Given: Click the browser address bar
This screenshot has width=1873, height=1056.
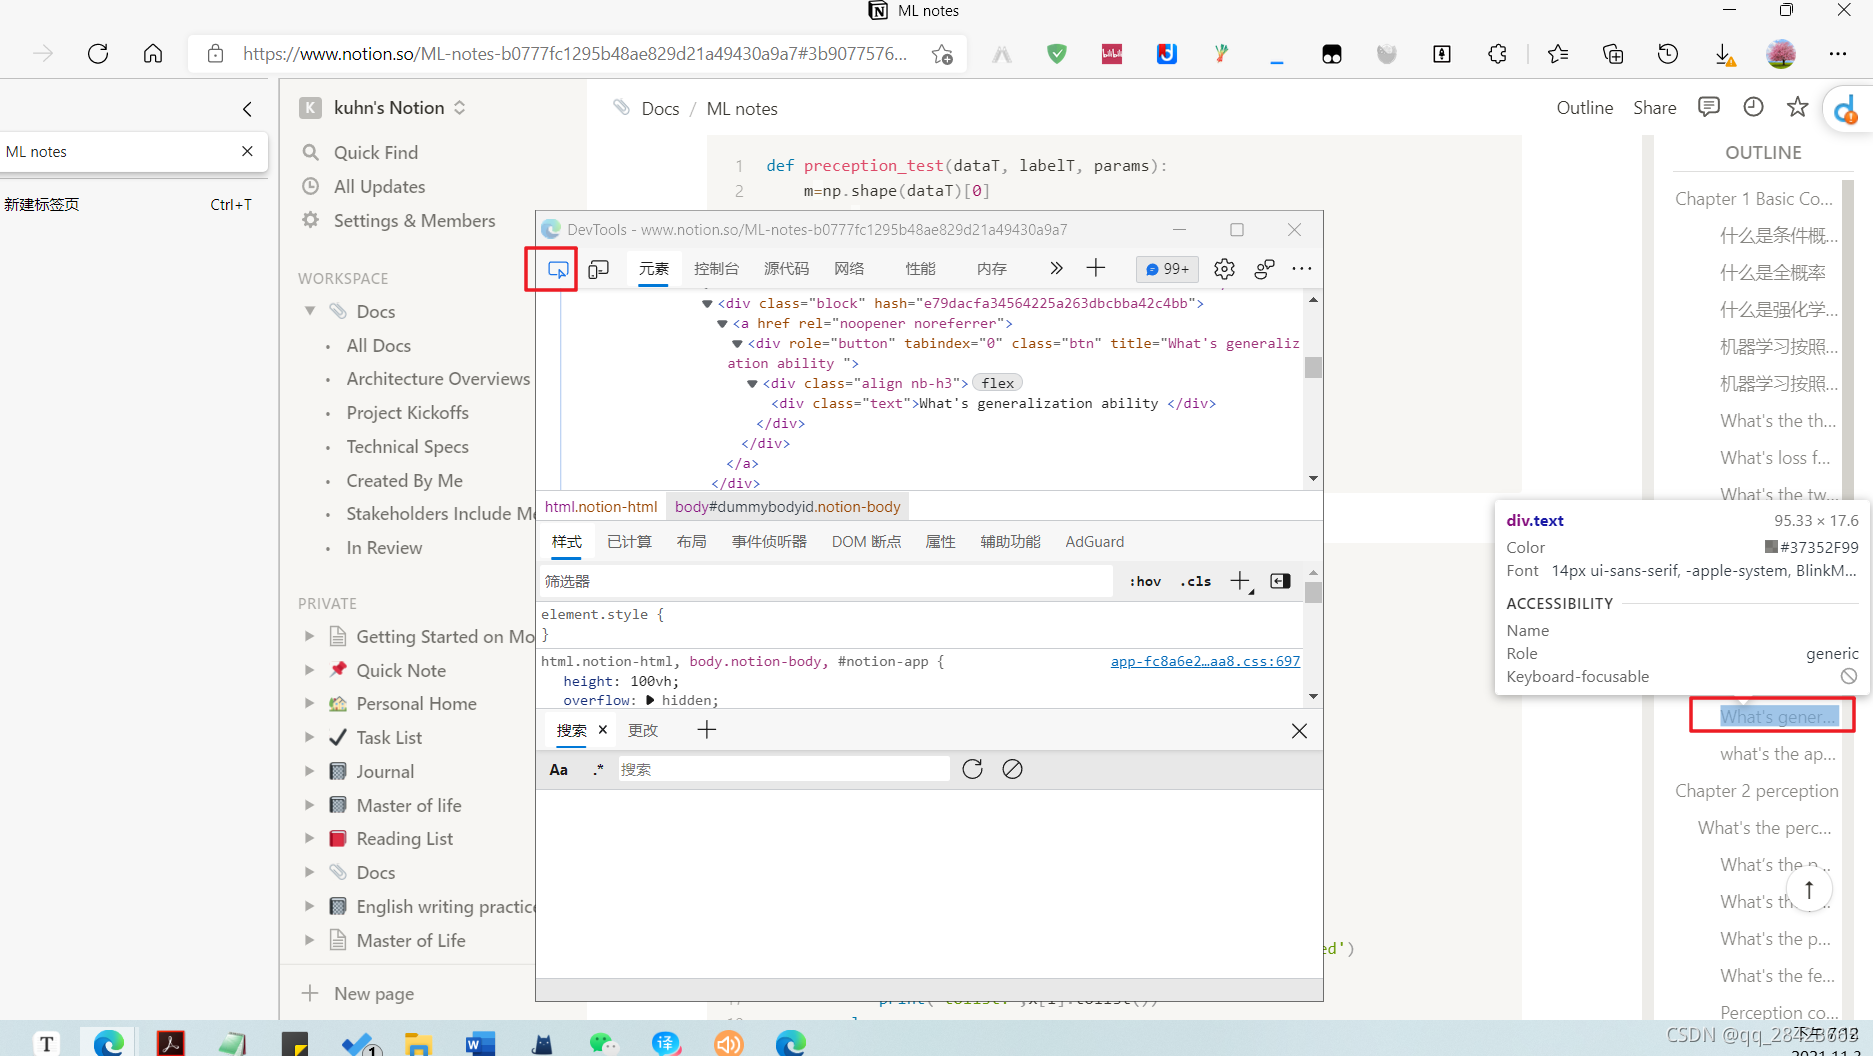Looking at the screenshot, I should pos(575,54).
